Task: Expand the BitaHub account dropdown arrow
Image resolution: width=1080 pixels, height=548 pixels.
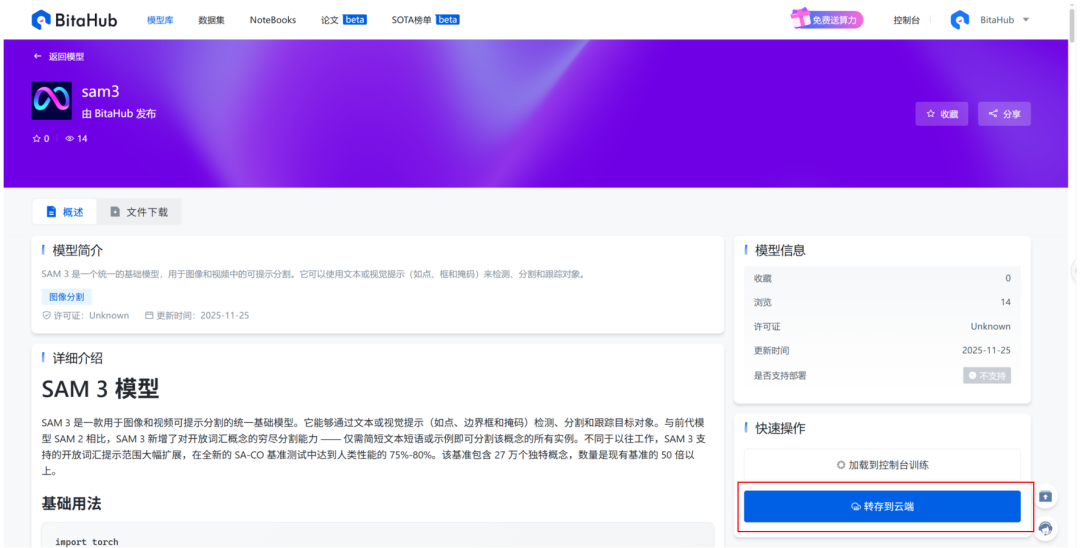Action: point(1026,19)
